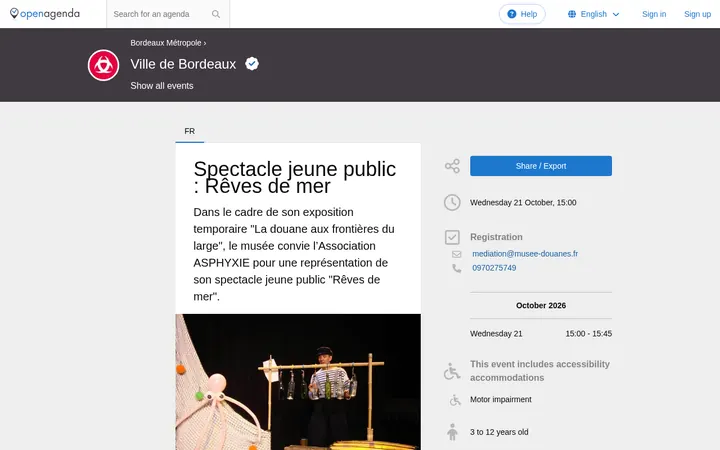Select the Wednesday 21 timing row

[541, 334]
